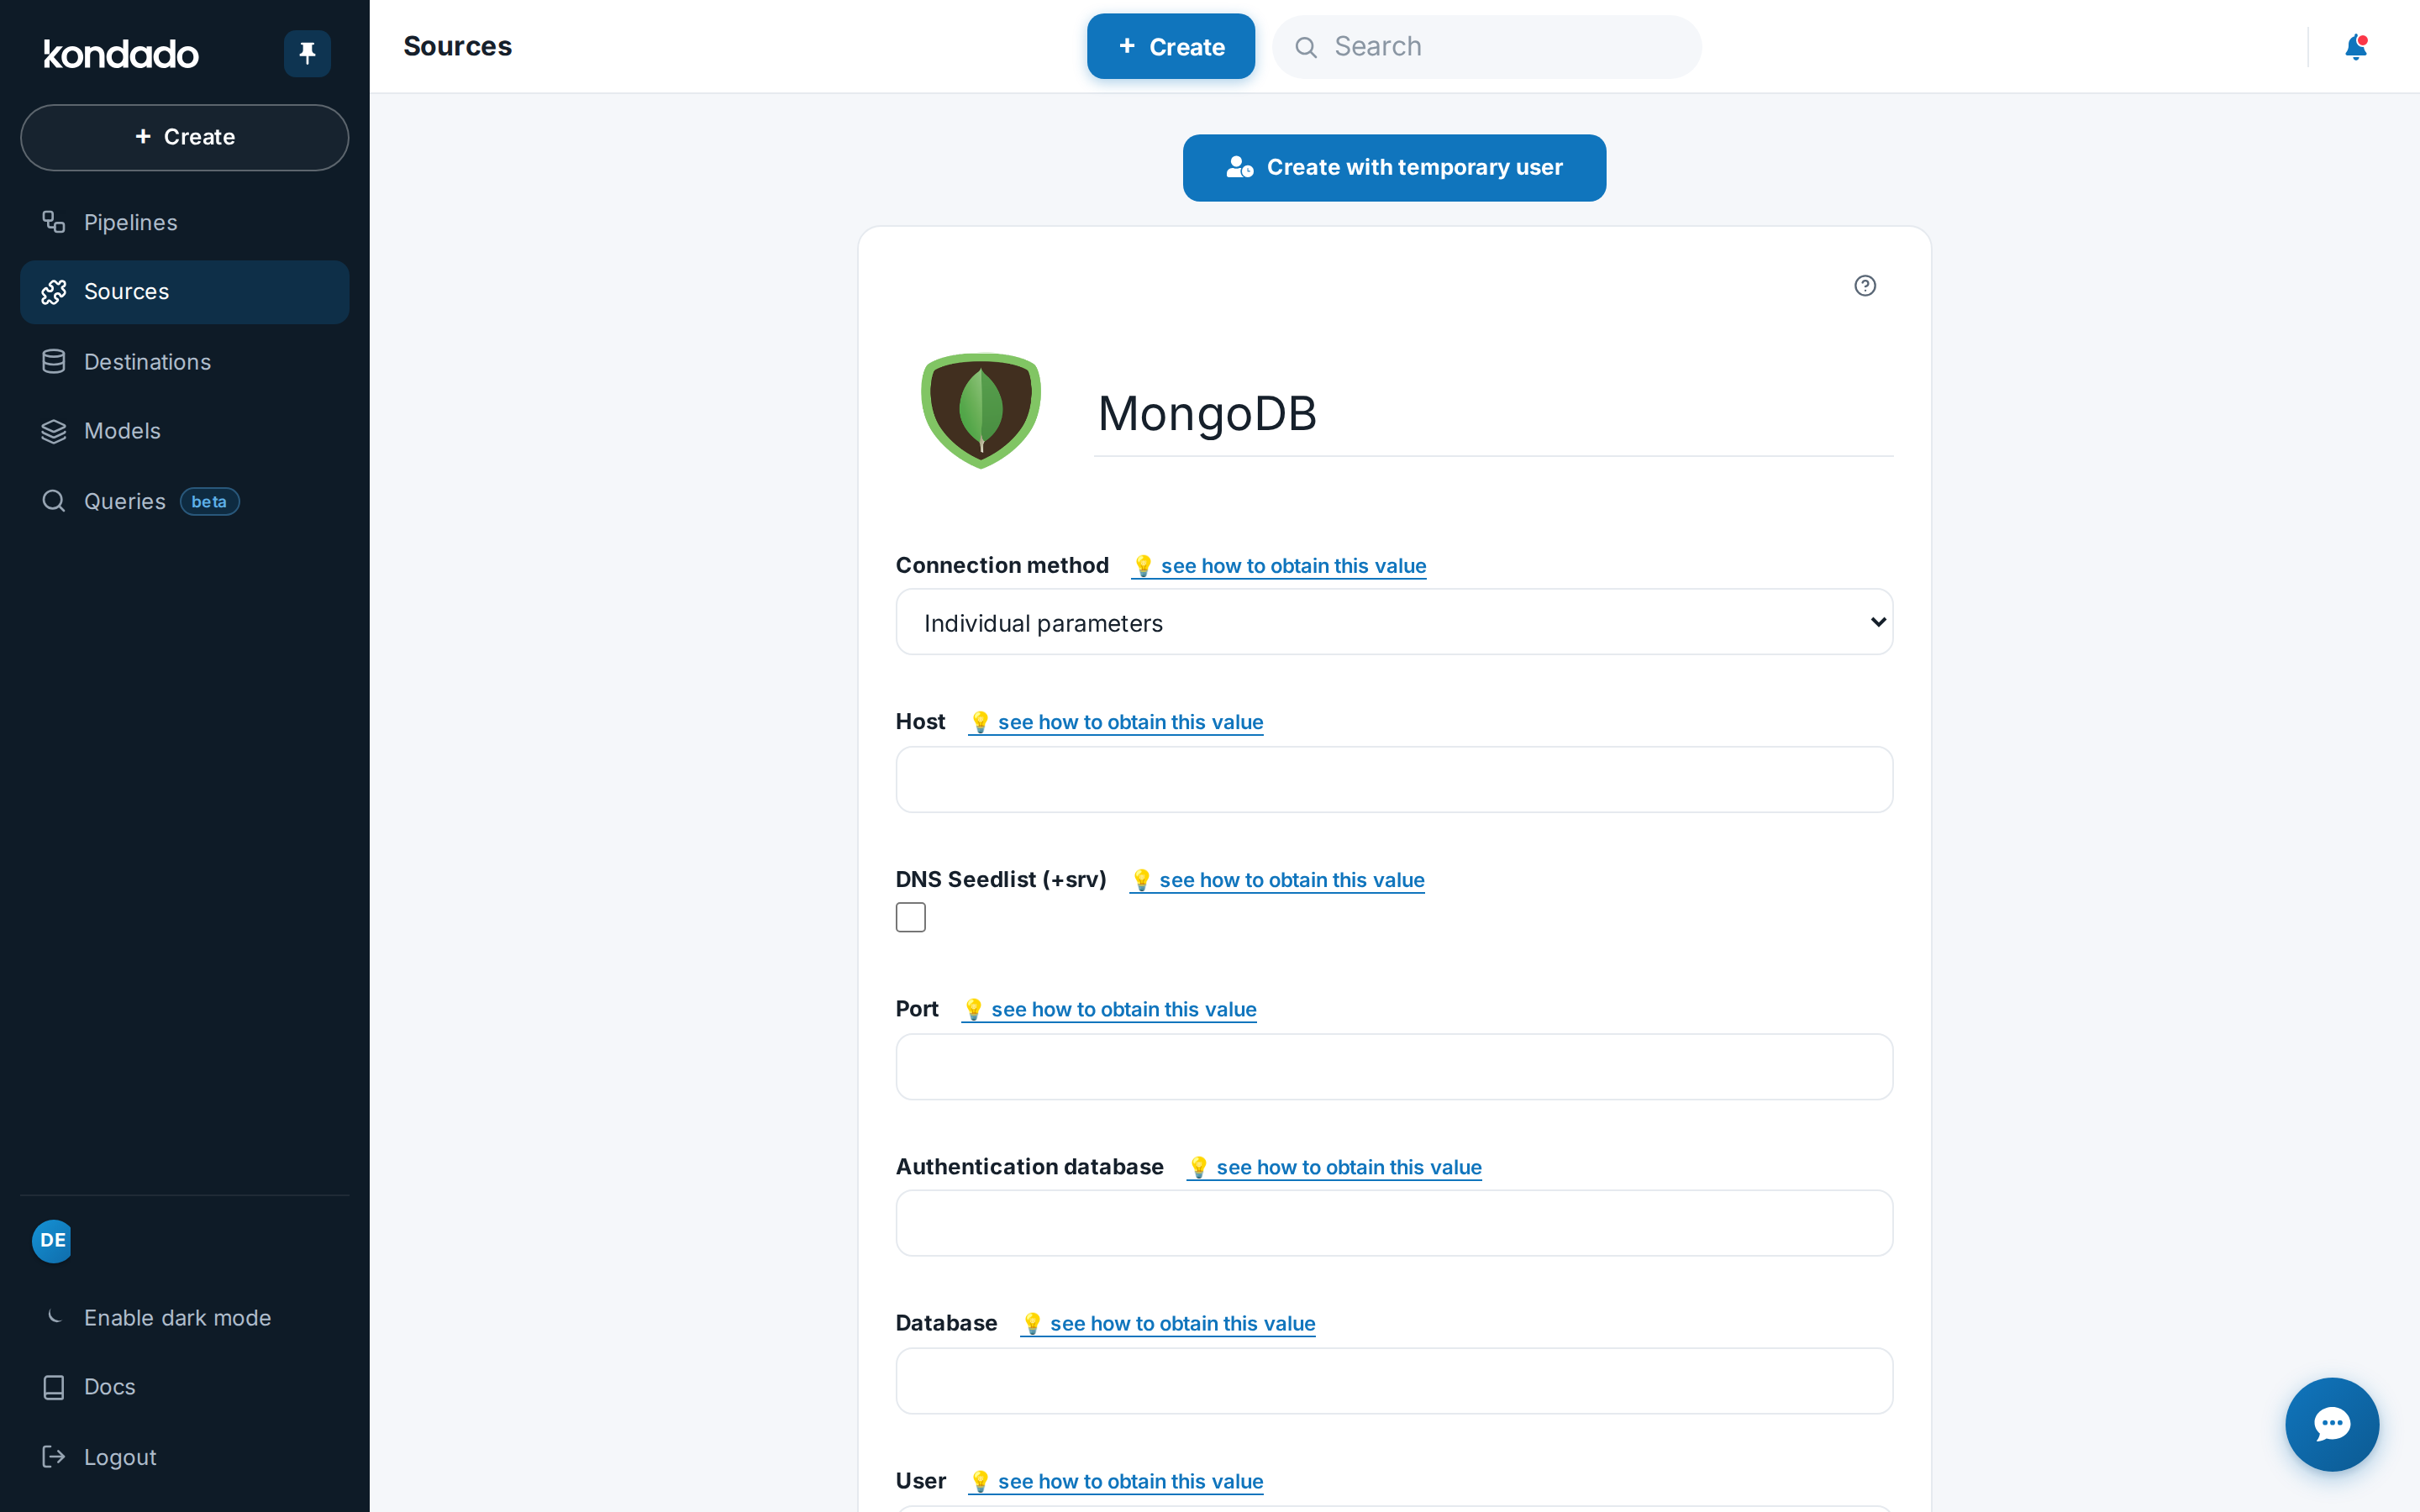Open the Connection method dropdown

tap(1394, 622)
